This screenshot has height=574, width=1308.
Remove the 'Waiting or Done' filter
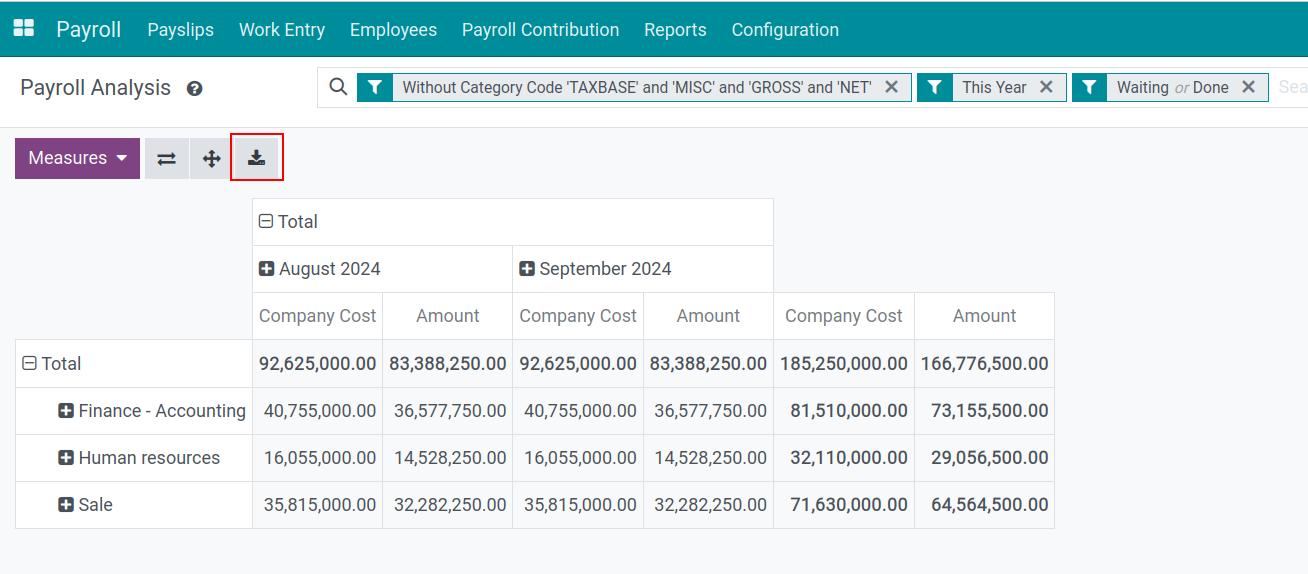click(x=1248, y=87)
